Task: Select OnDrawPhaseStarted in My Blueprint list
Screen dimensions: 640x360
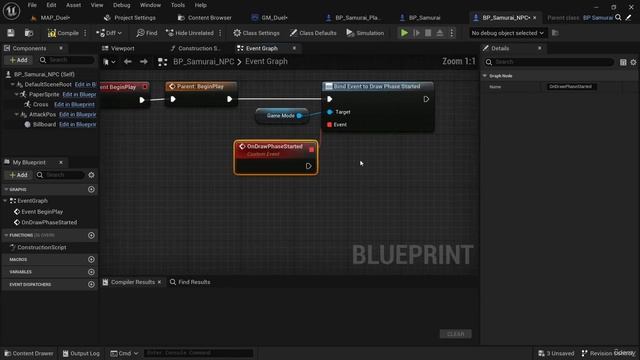Action: pyautogui.click(x=49, y=222)
